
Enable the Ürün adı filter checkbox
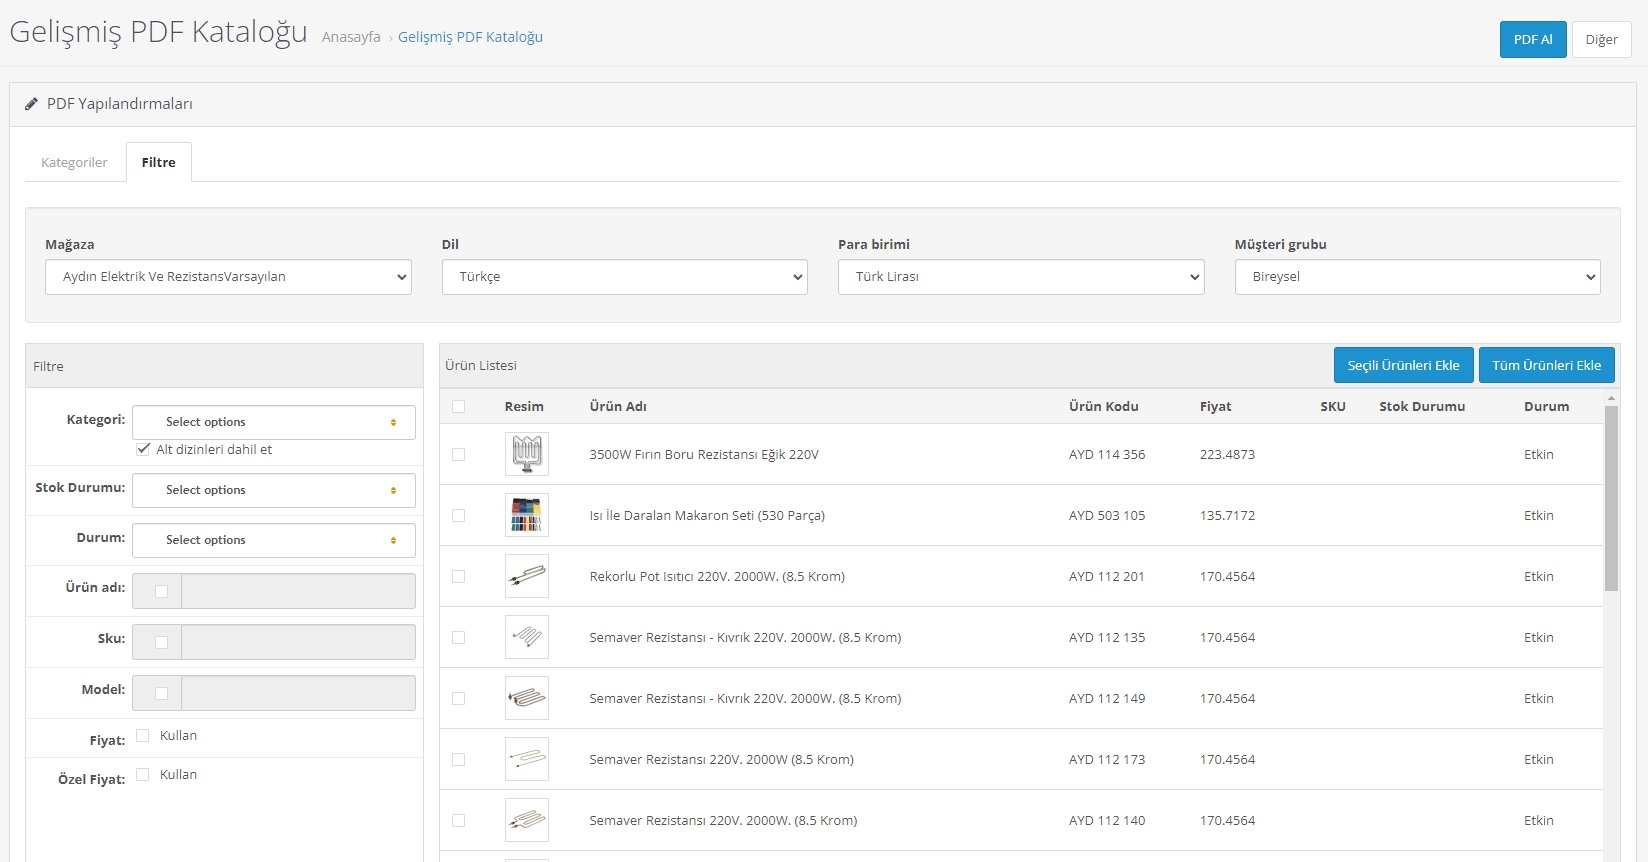(161, 591)
